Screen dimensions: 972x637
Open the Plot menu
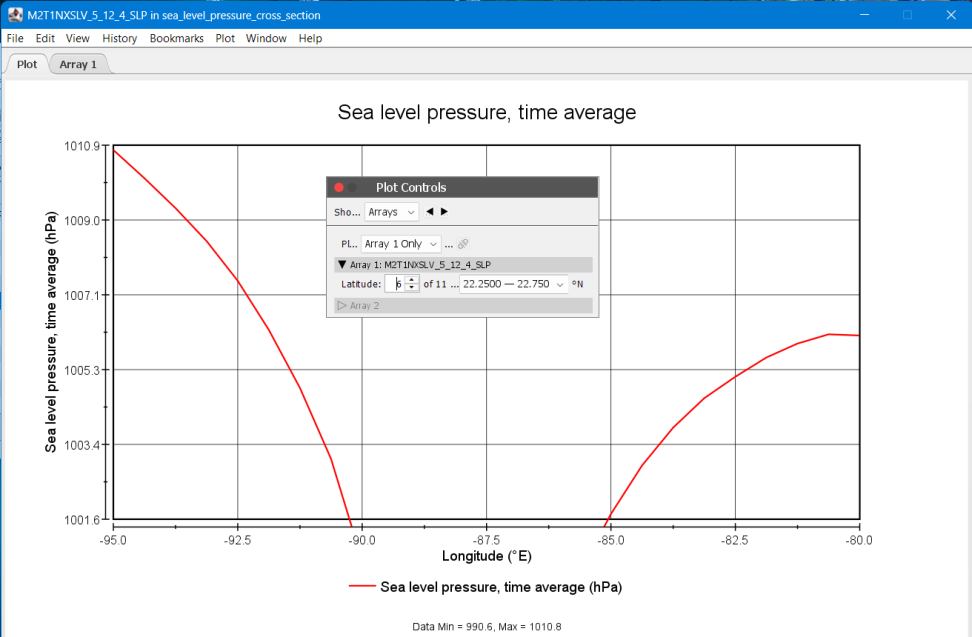coord(225,38)
